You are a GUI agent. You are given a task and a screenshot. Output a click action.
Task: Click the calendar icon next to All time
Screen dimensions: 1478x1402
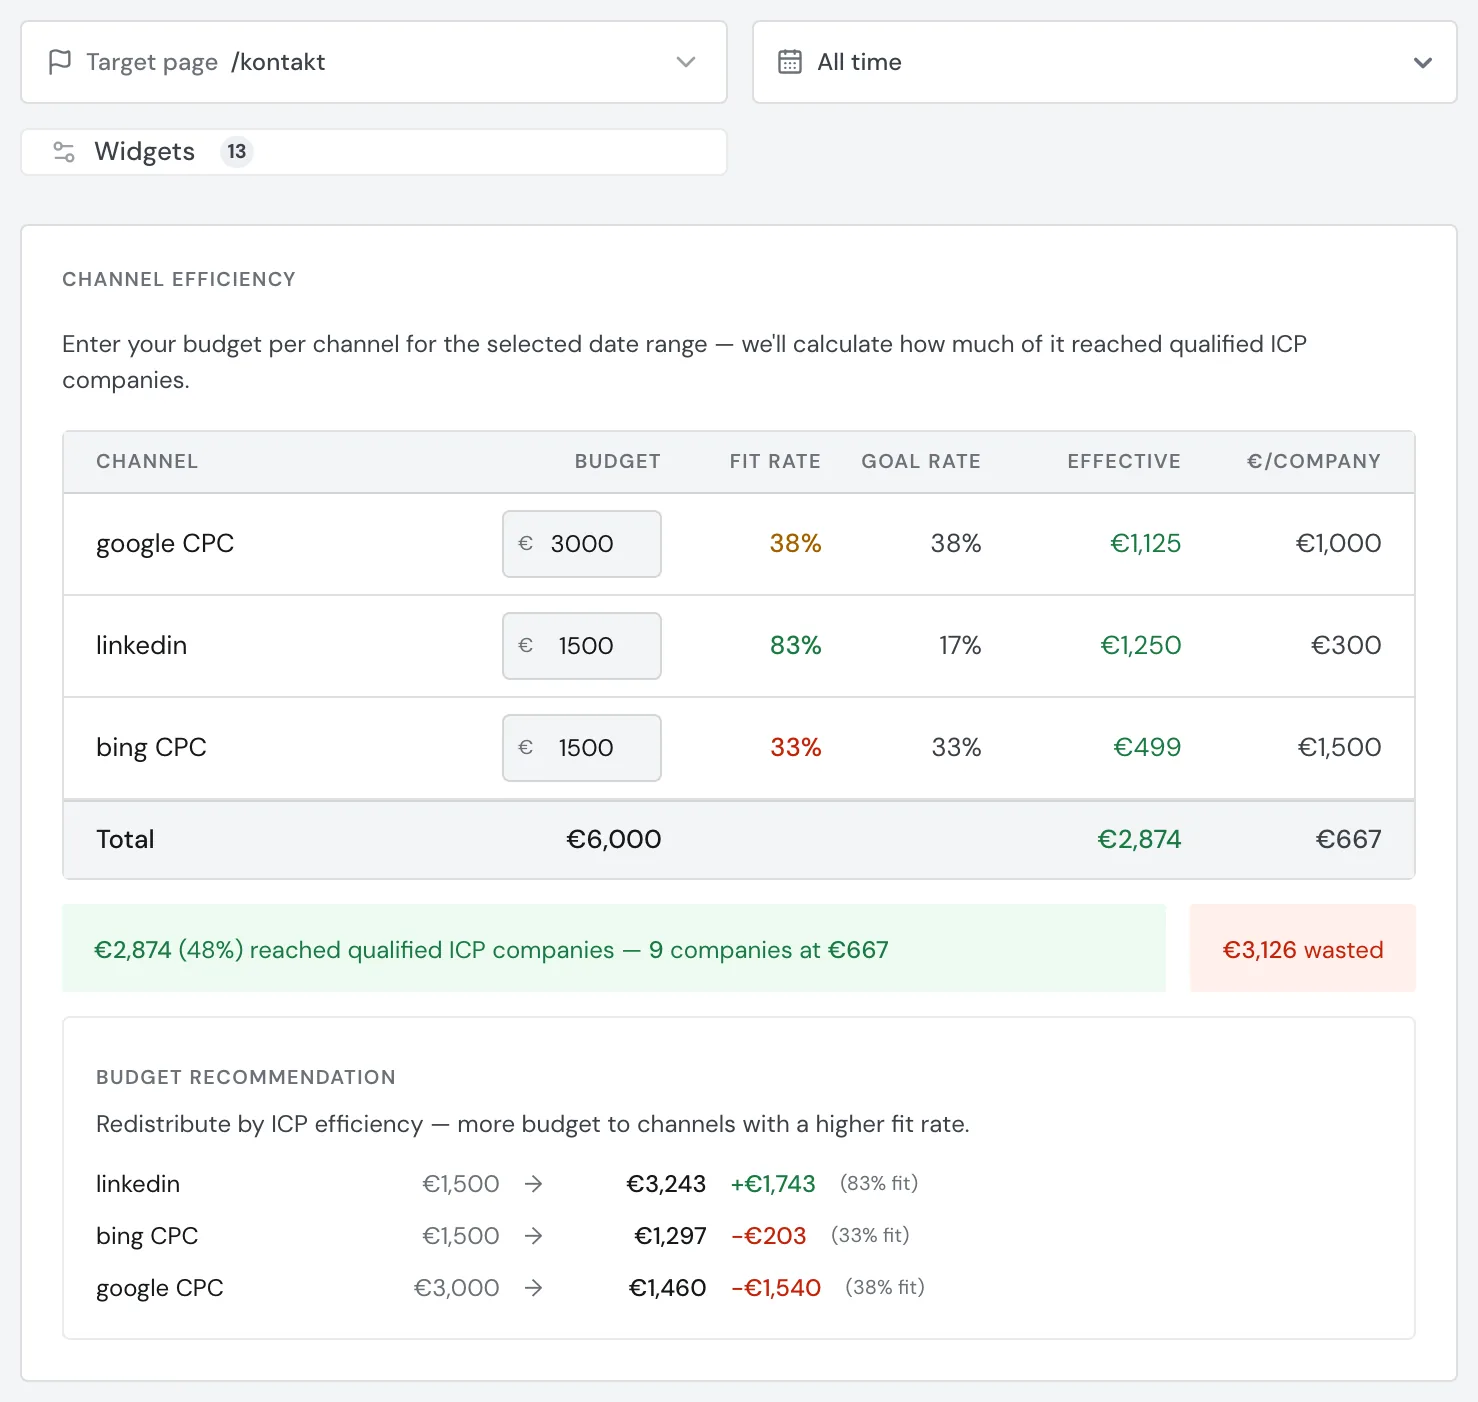pos(790,62)
